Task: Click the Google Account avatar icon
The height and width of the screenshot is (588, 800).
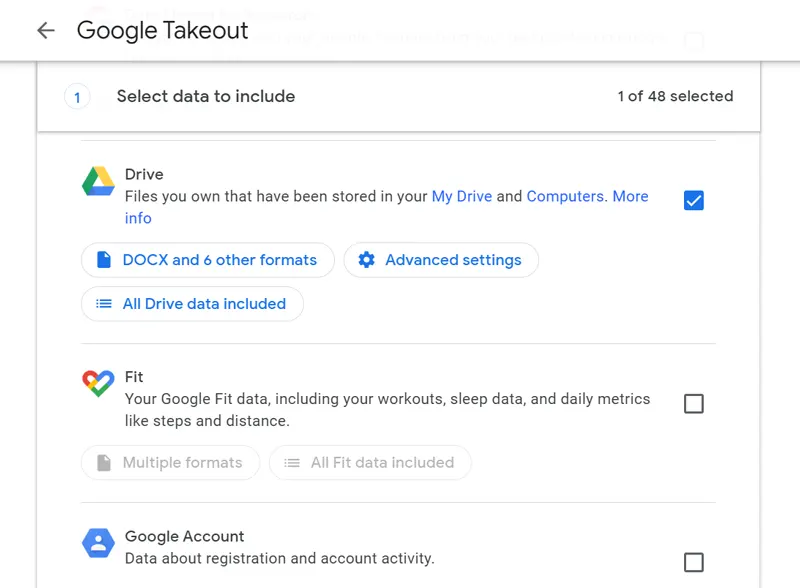Action: tap(98, 543)
